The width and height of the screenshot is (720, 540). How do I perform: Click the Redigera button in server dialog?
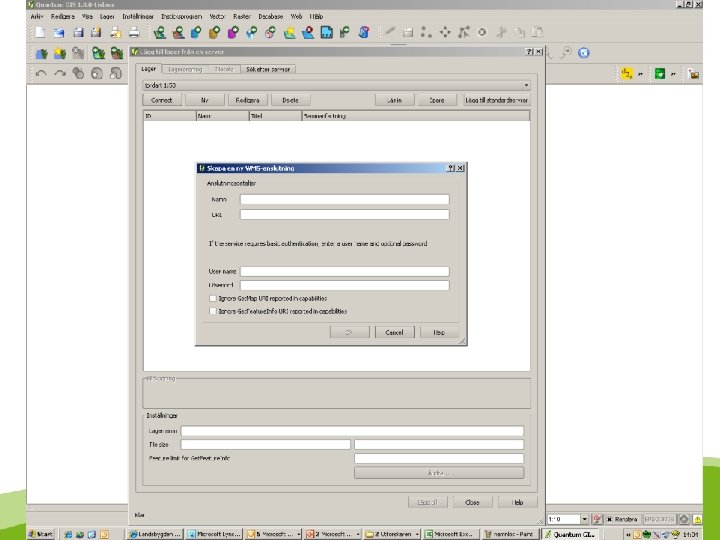(x=248, y=100)
